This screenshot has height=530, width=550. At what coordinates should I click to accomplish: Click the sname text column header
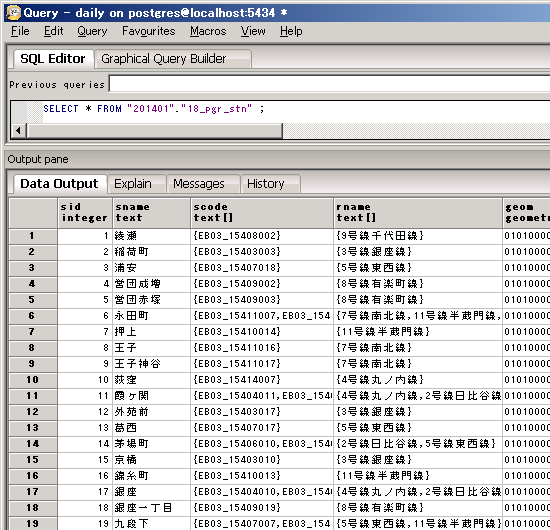(x=152, y=213)
